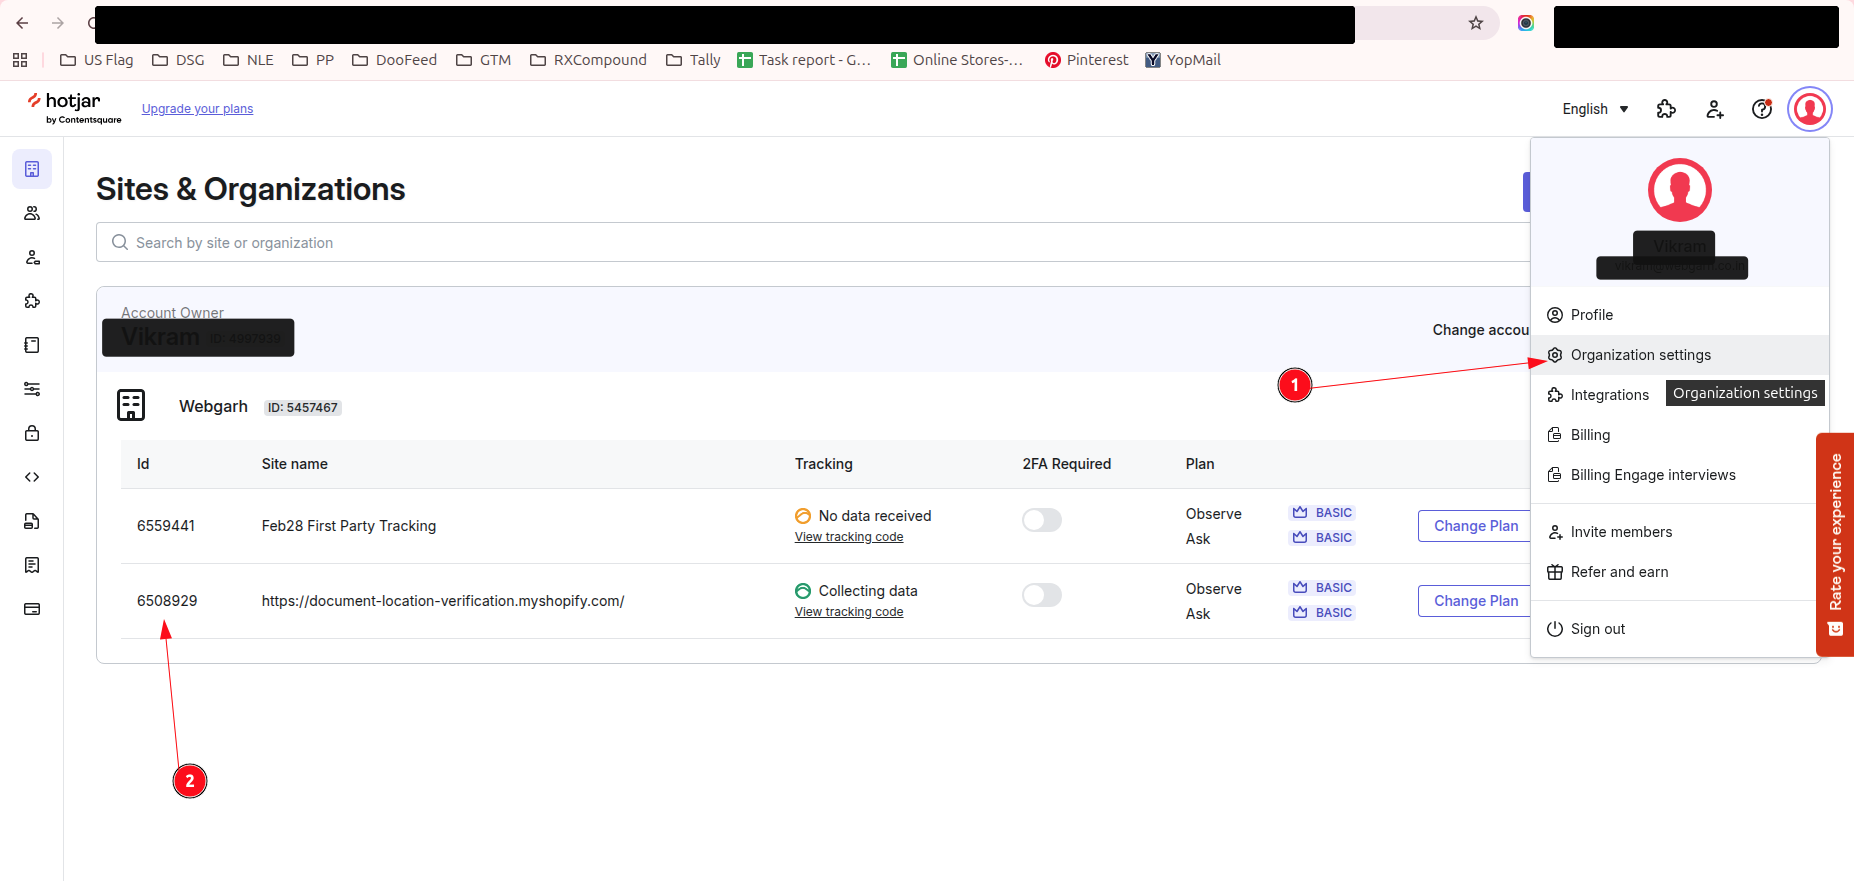This screenshot has width=1854, height=881.
Task: Click the invite user icon in header
Action: 1715,109
